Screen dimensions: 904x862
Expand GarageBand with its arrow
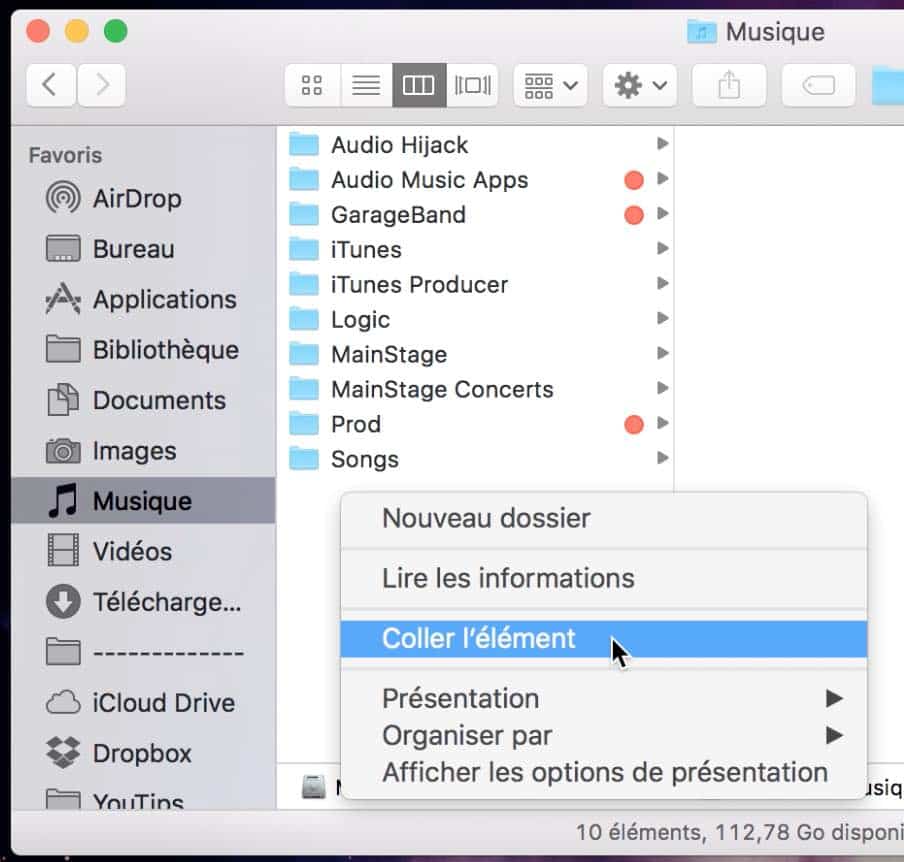pos(663,213)
